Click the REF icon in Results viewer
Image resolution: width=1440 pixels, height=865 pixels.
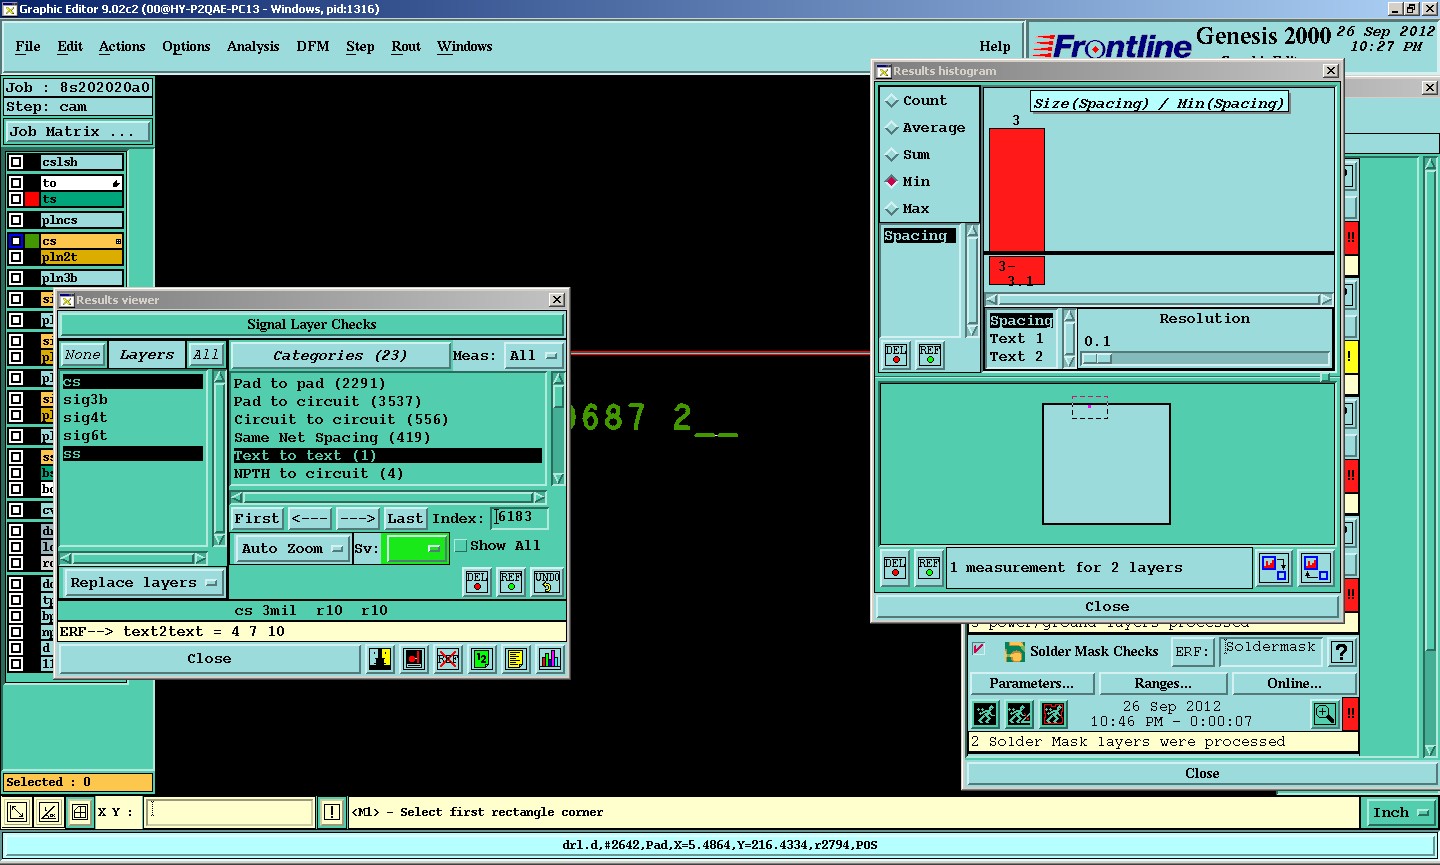[511, 582]
